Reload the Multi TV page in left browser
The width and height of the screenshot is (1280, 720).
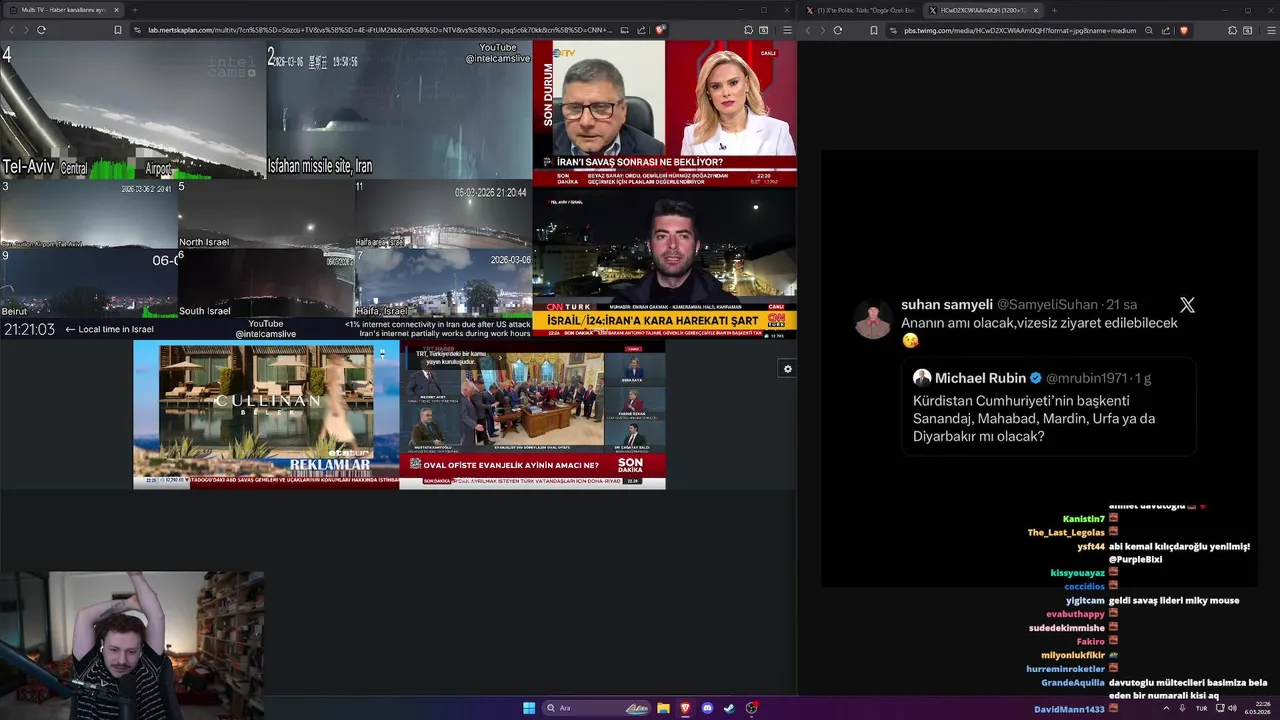click(x=41, y=30)
